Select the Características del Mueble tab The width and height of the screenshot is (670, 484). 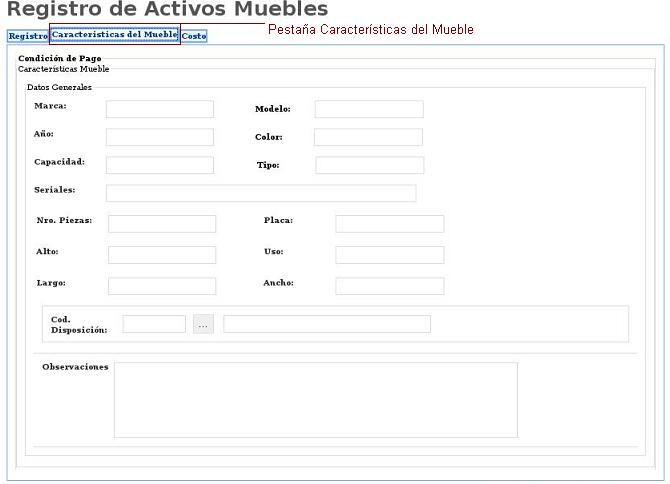(x=114, y=35)
